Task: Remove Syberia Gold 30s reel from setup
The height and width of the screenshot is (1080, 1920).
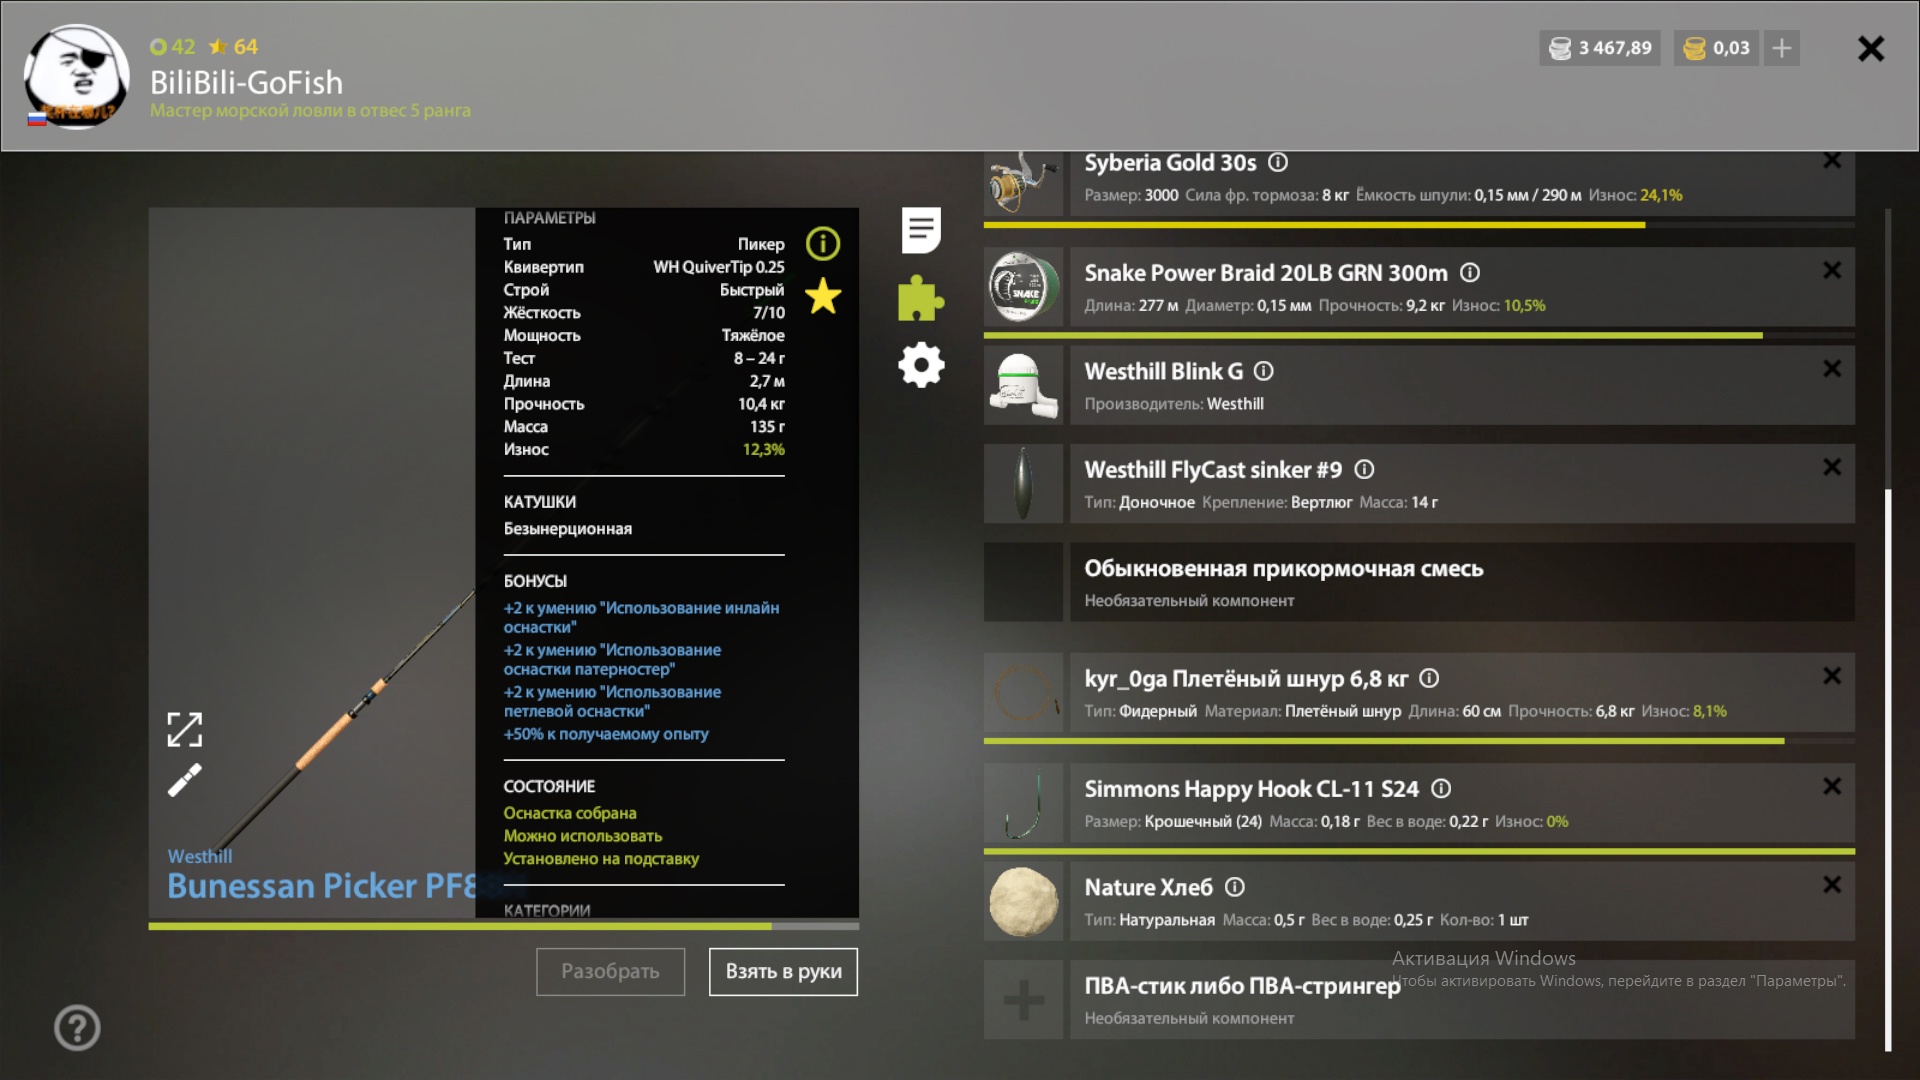Action: [1832, 160]
